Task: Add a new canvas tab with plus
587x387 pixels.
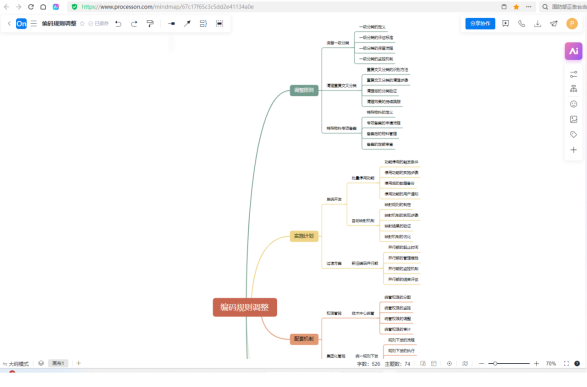Action: [x=79, y=363]
